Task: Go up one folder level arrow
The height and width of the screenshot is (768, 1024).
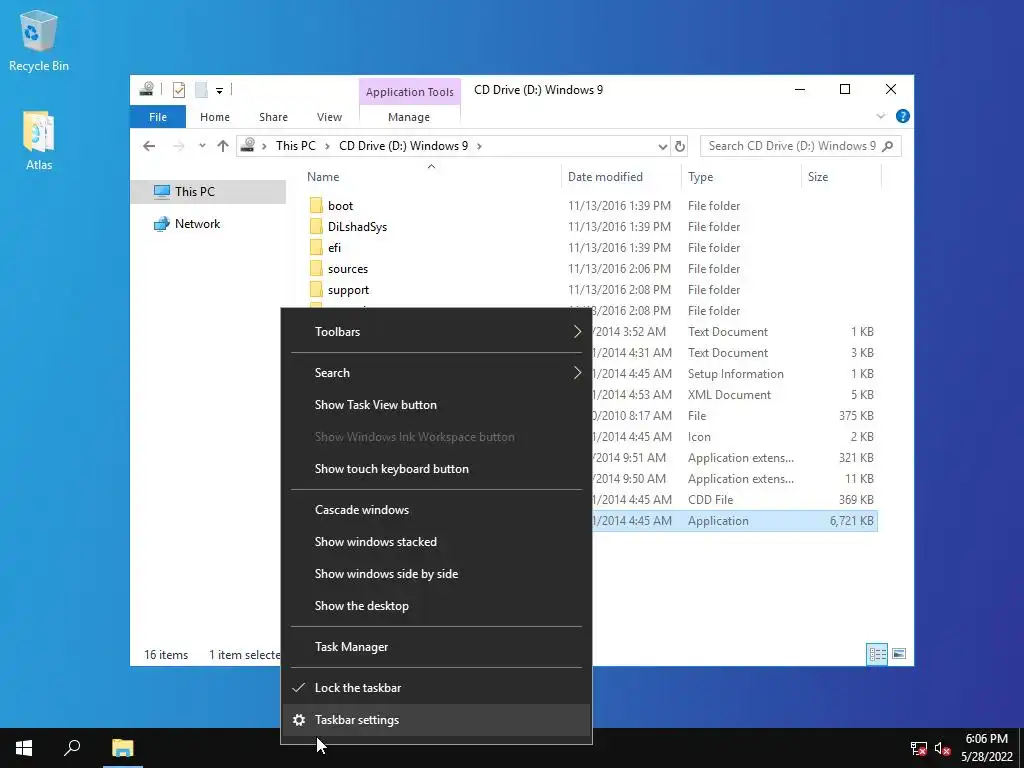Action: pyautogui.click(x=223, y=146)
